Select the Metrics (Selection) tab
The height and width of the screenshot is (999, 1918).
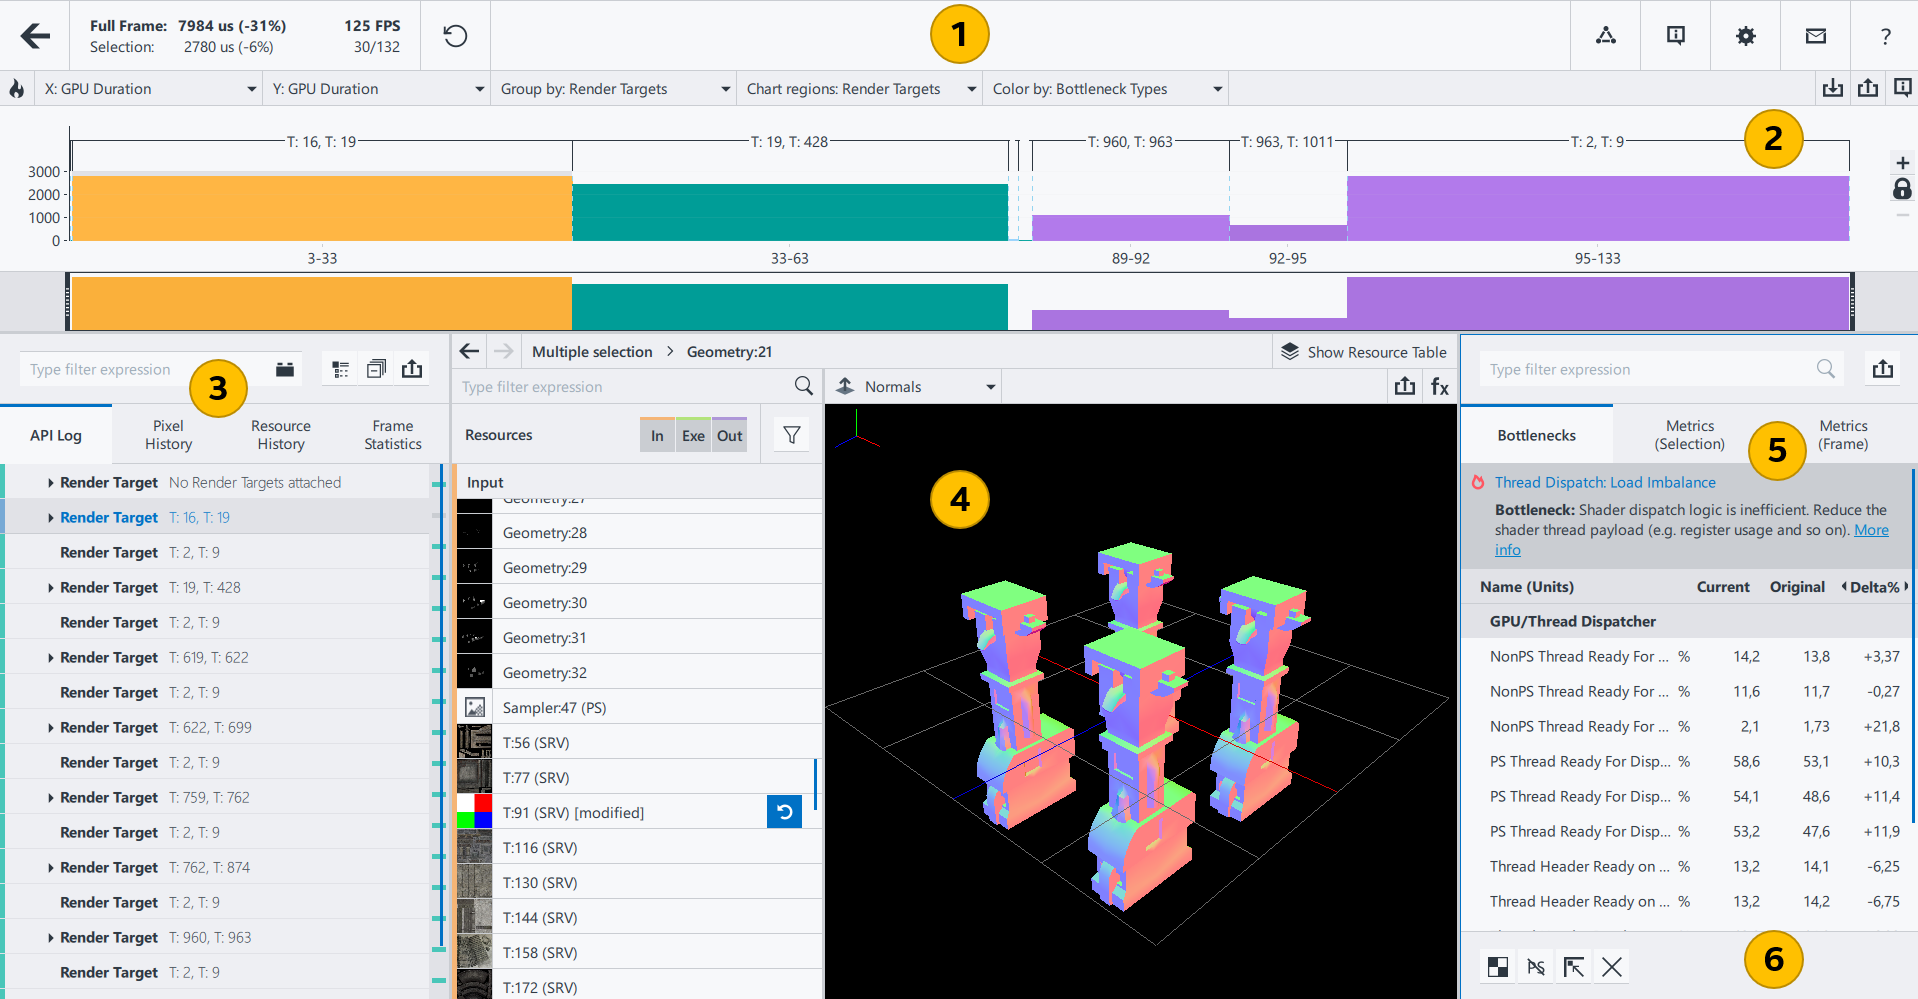(x=1689, y=435)
